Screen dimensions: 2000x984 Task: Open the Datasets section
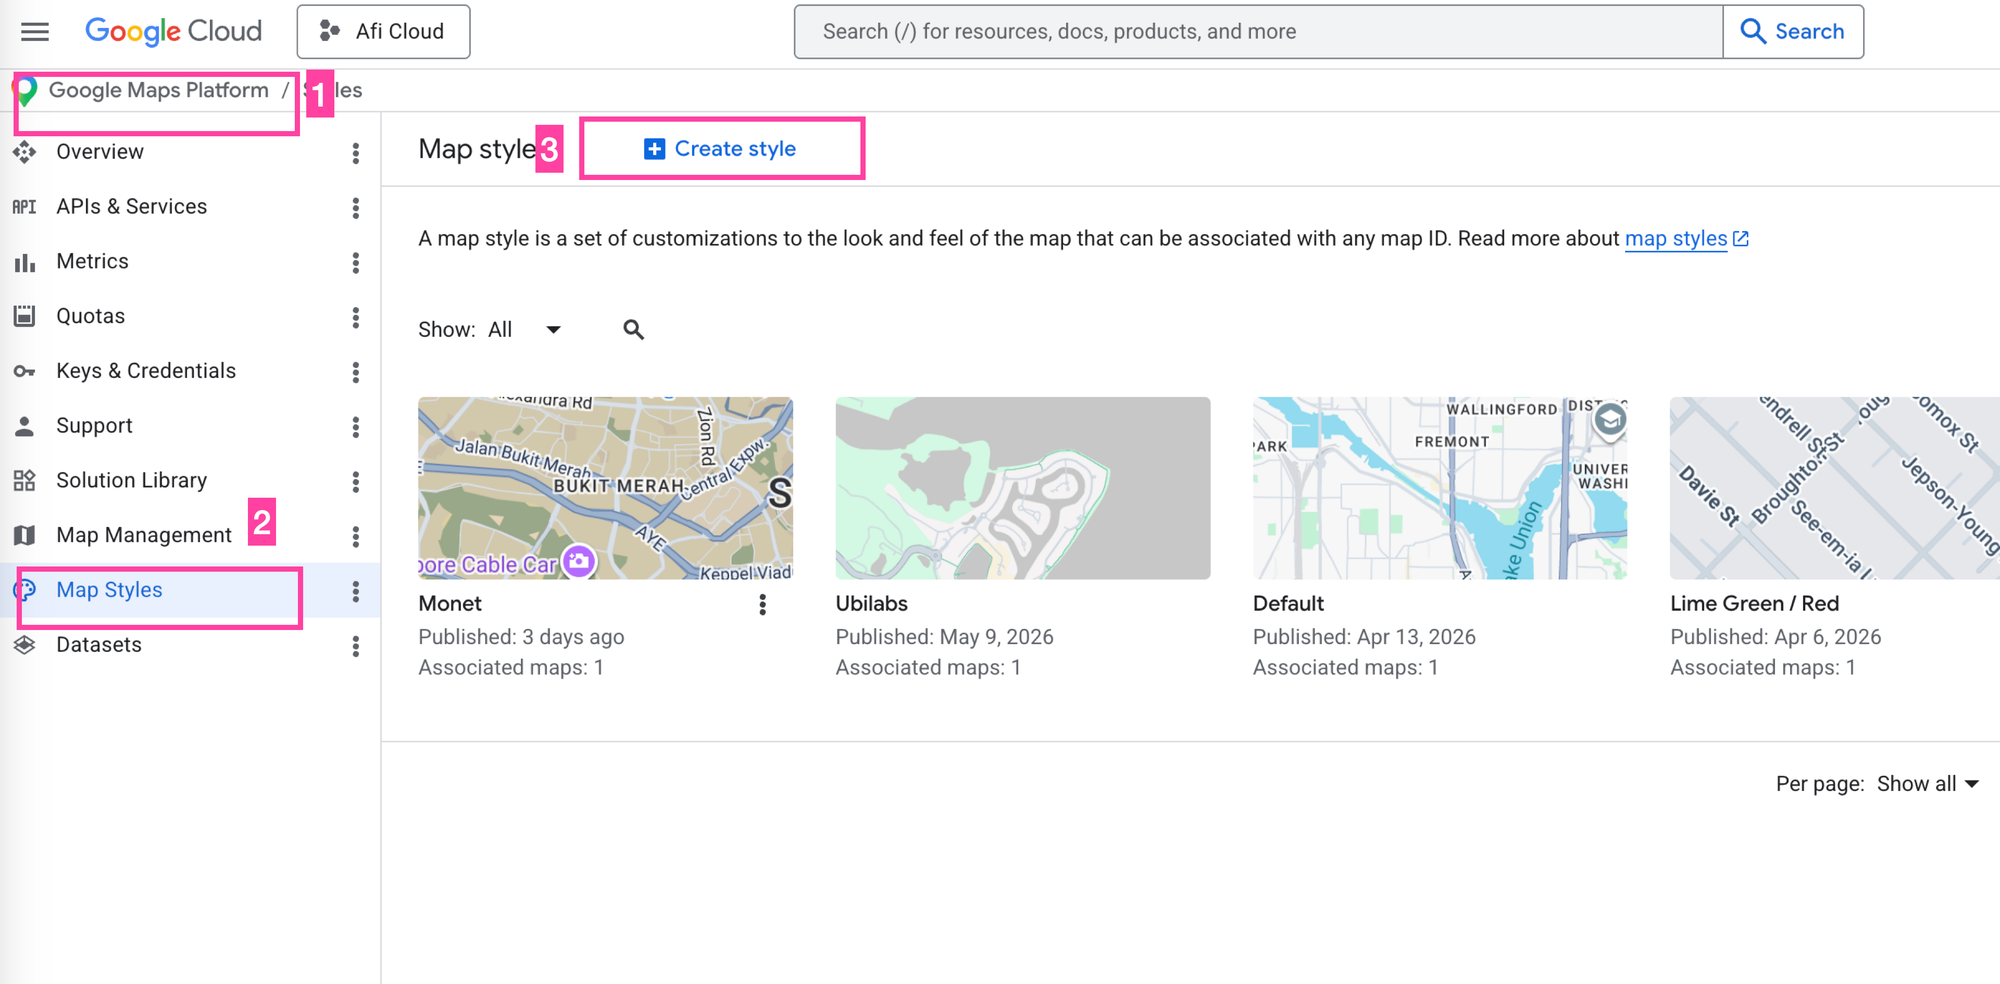click(x=99, y=645)
